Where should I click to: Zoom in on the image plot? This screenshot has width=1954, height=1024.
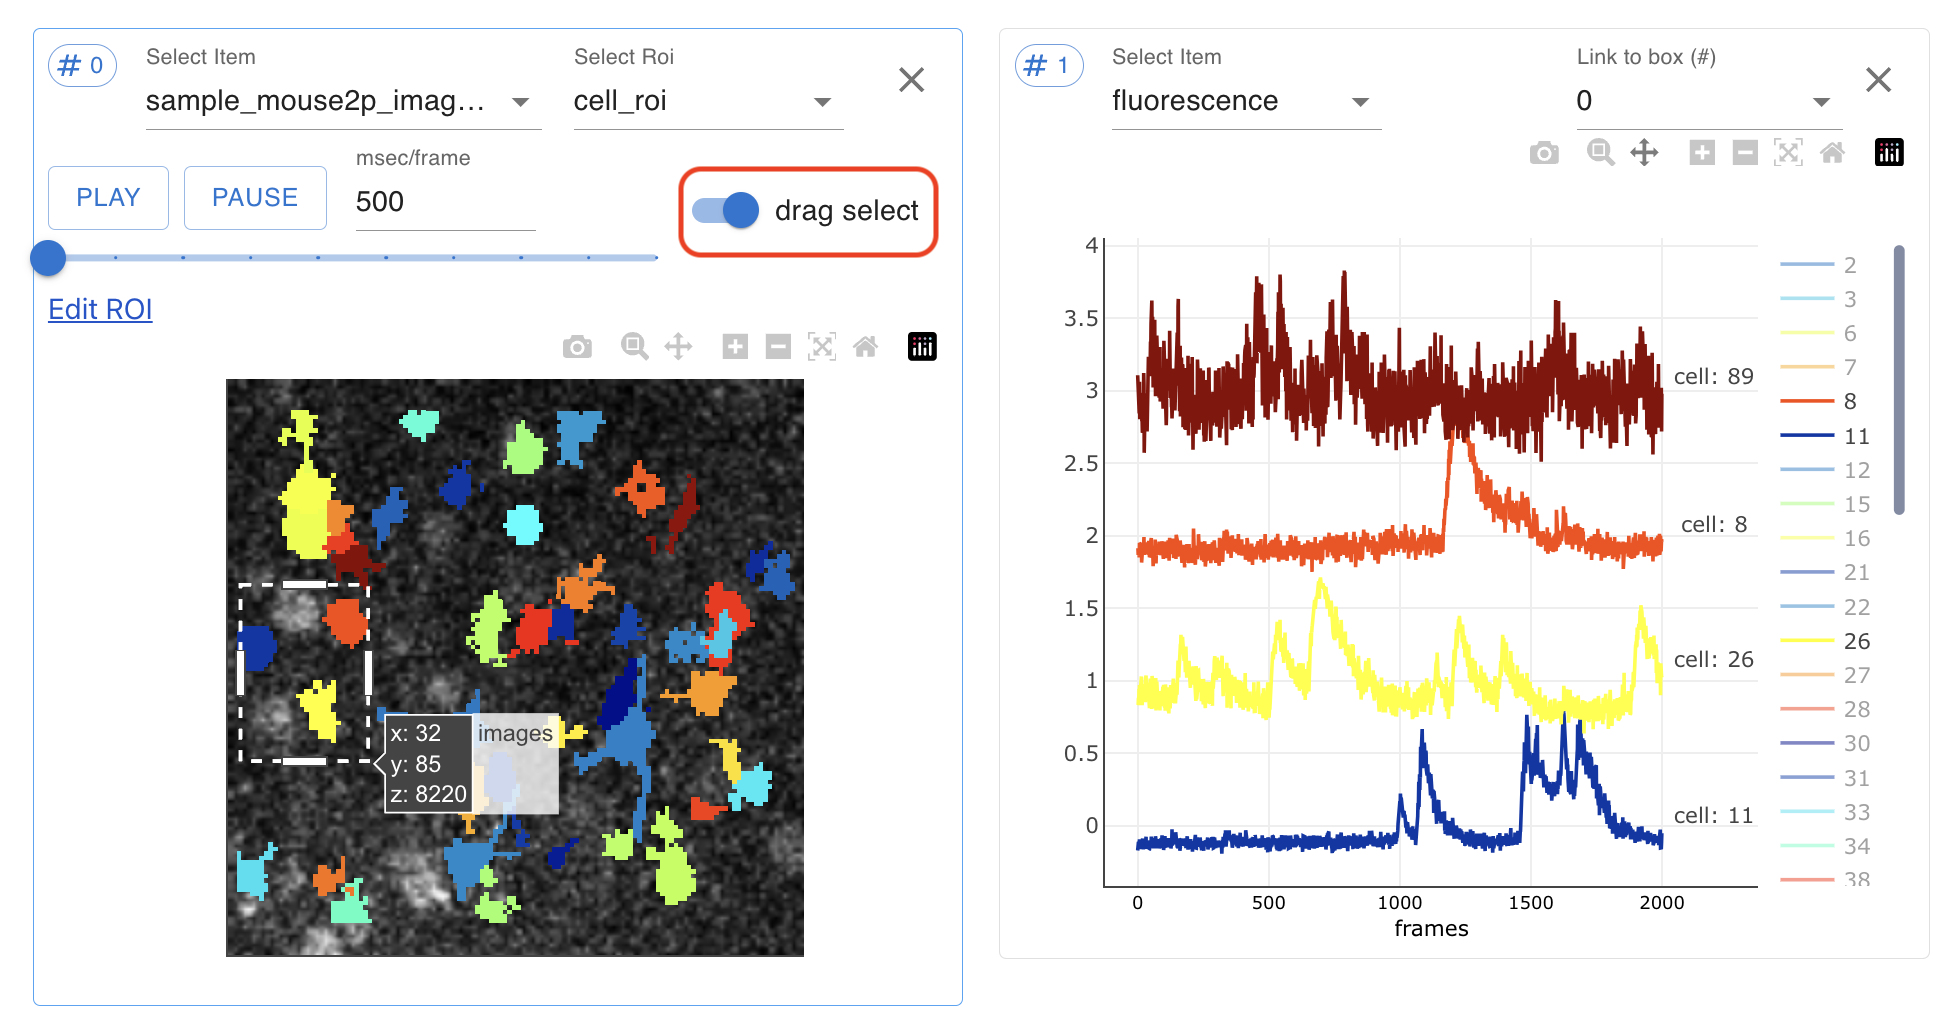tap(735, 347)
